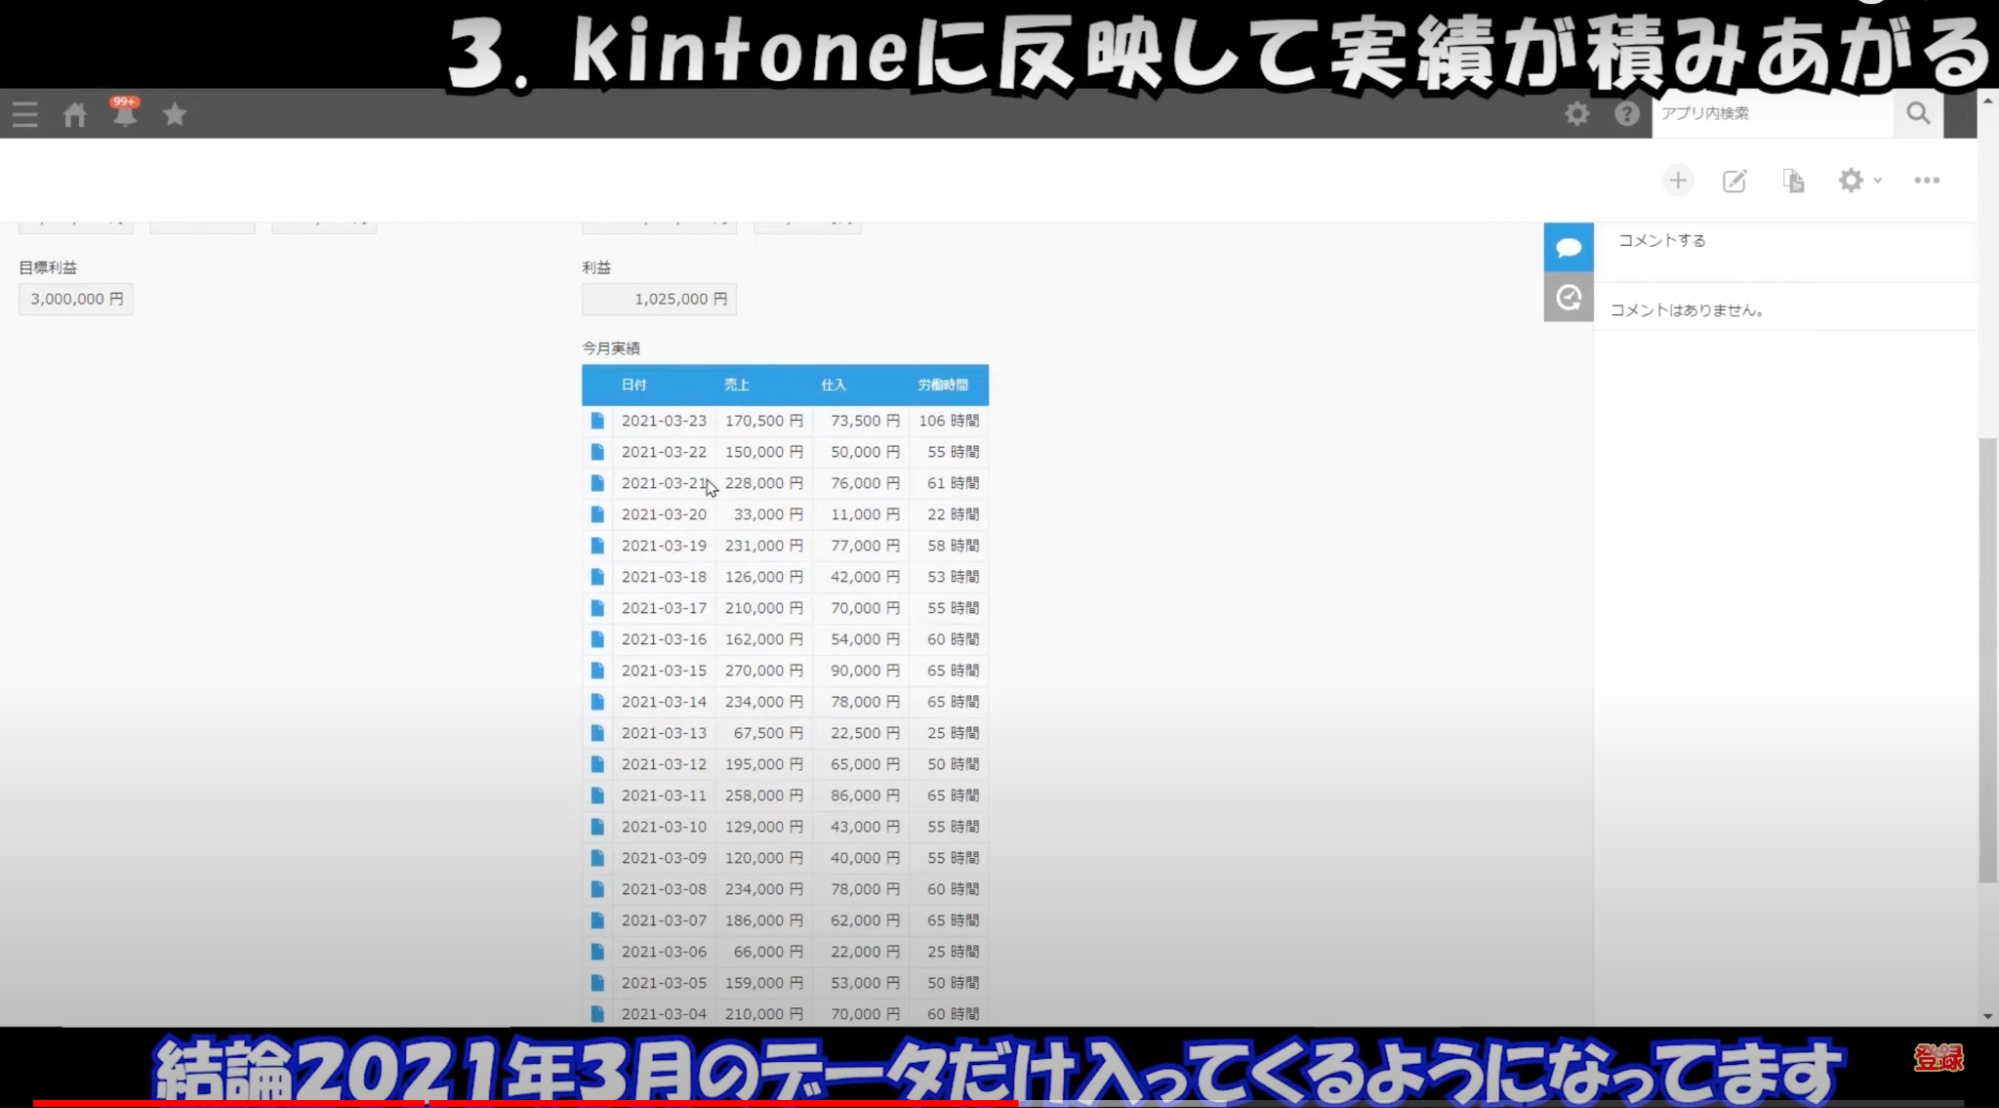
Task: Expand the app settings gear dropdown
Action: (x=1859, y=181)
